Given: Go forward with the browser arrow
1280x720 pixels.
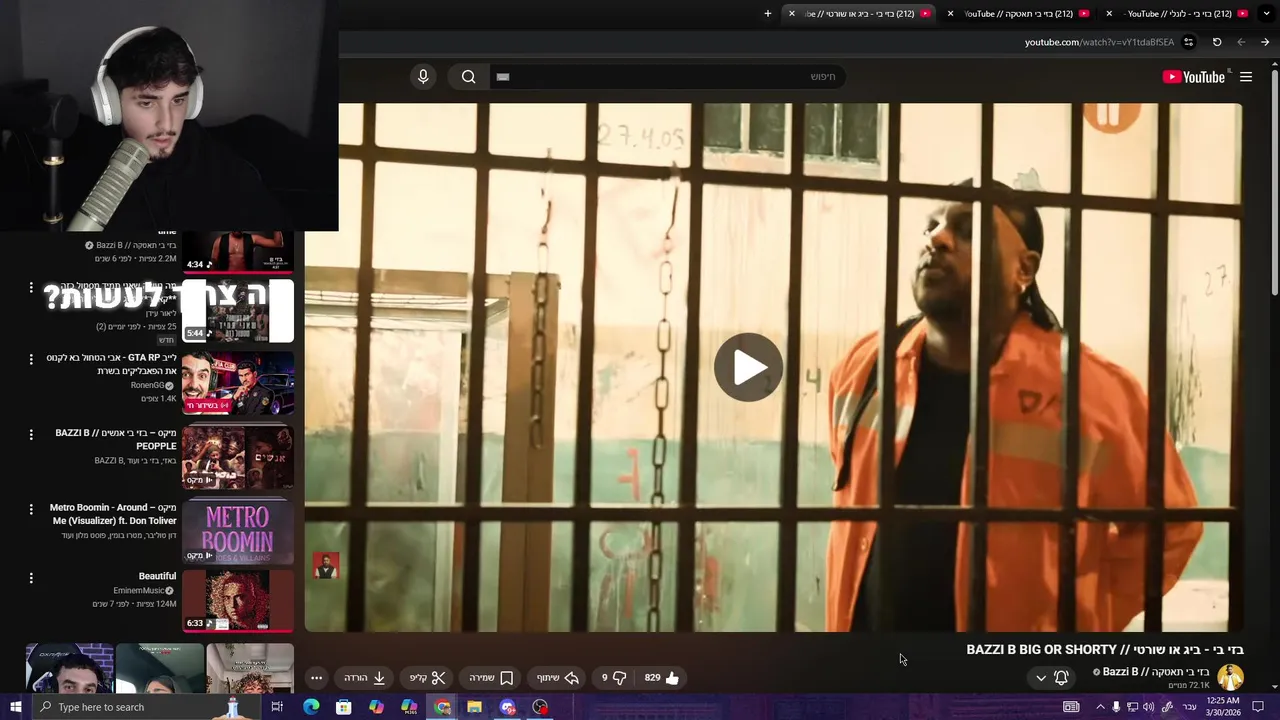Looking at the screenshot, I should [1241, 42].
